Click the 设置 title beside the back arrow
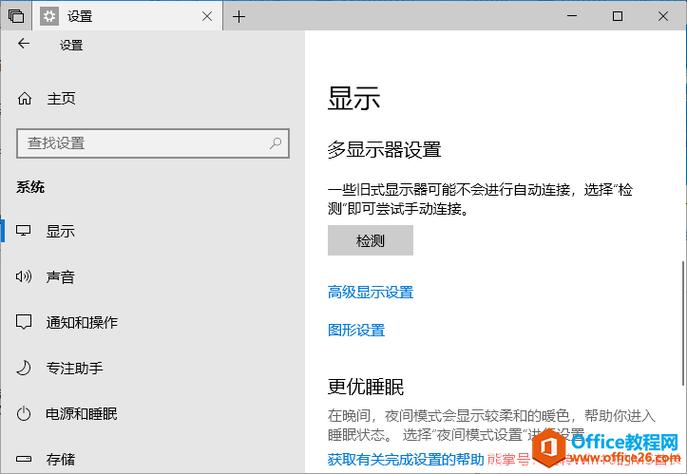The image size is (687, 474). coord(71,45)
